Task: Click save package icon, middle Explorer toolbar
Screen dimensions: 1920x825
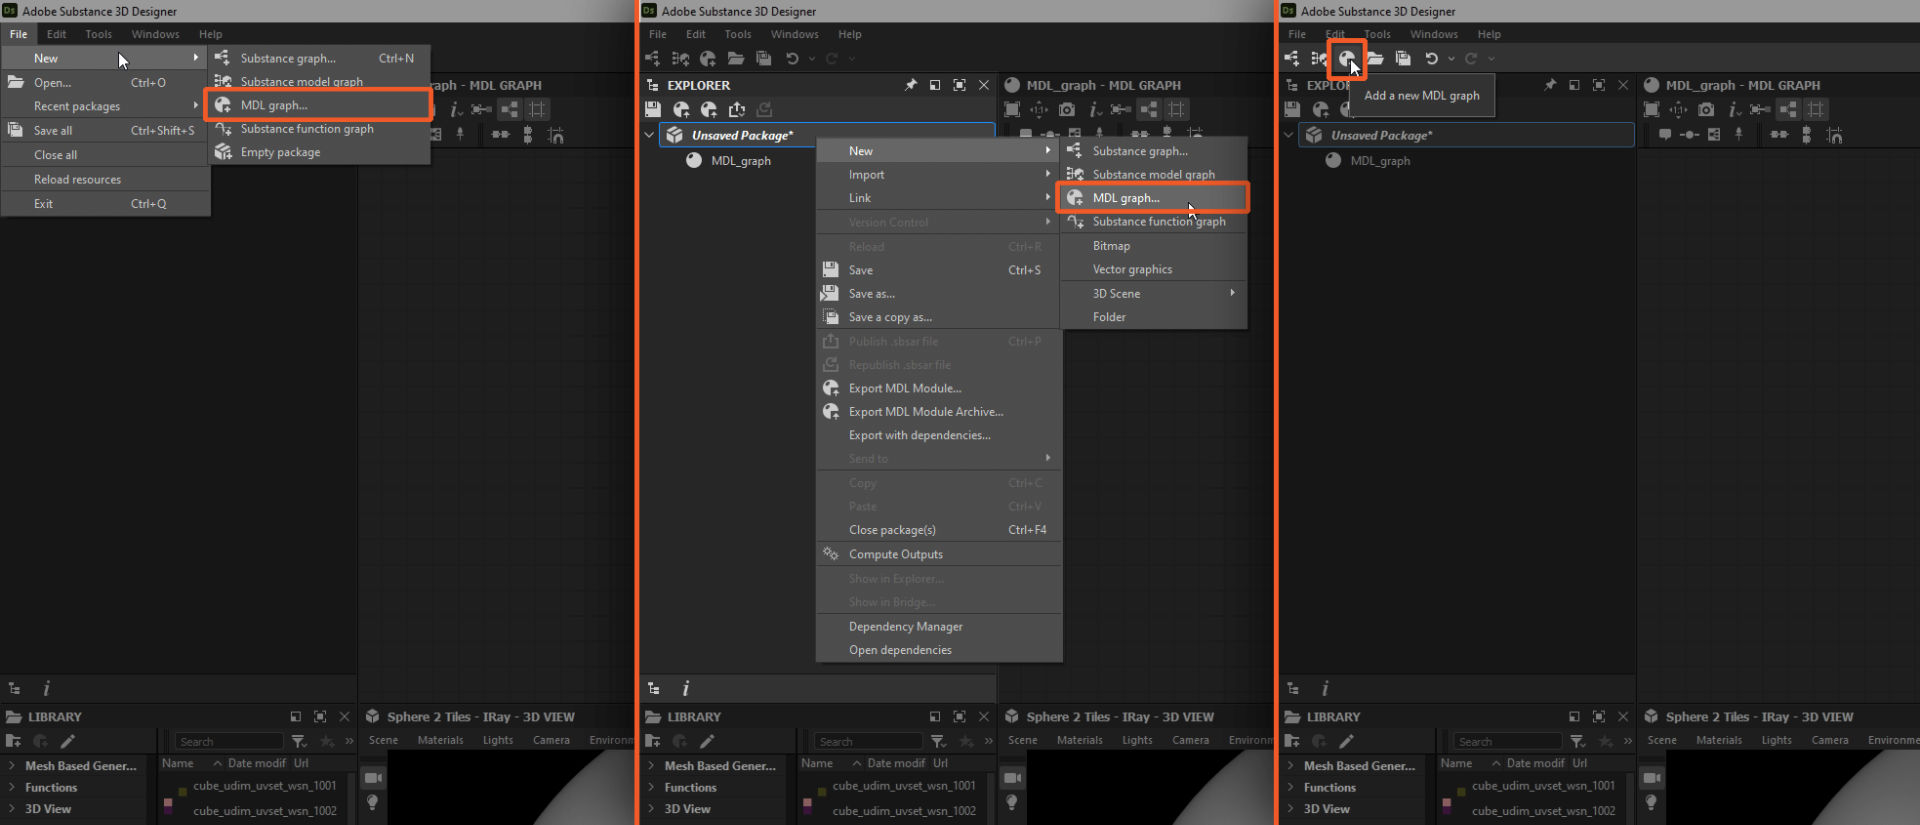Action: pos(653,109)
